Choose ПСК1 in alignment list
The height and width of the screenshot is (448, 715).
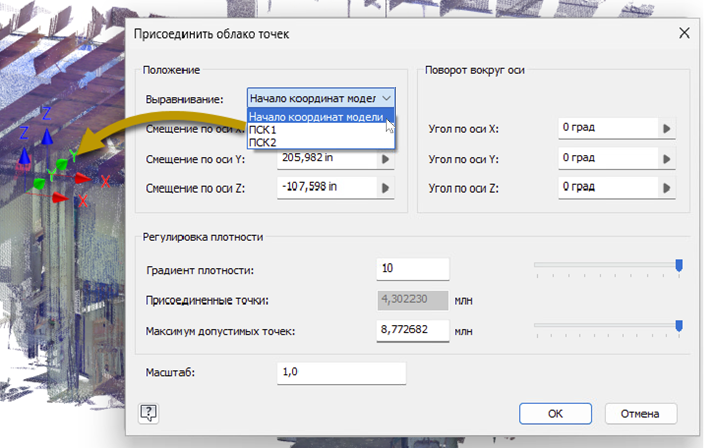321,130
